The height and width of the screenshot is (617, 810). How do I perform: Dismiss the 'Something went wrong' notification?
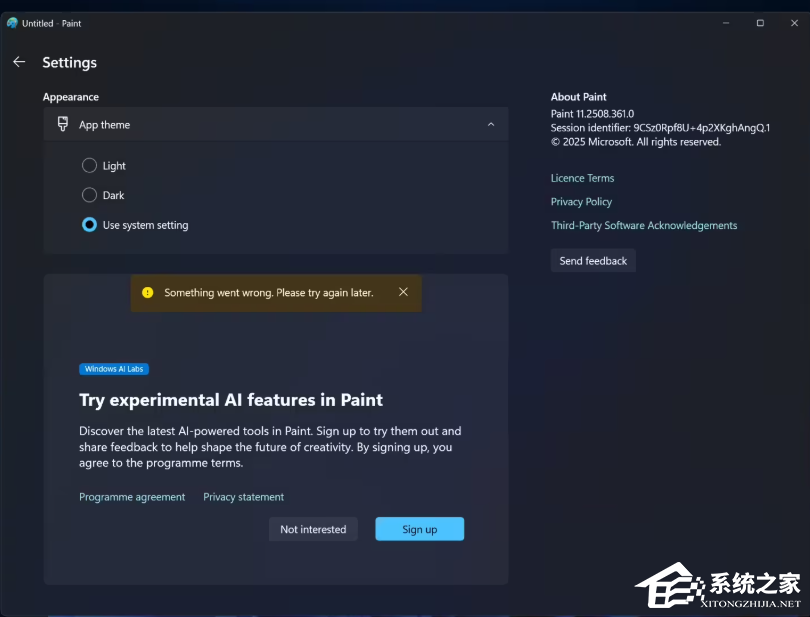tap(403, 292)
